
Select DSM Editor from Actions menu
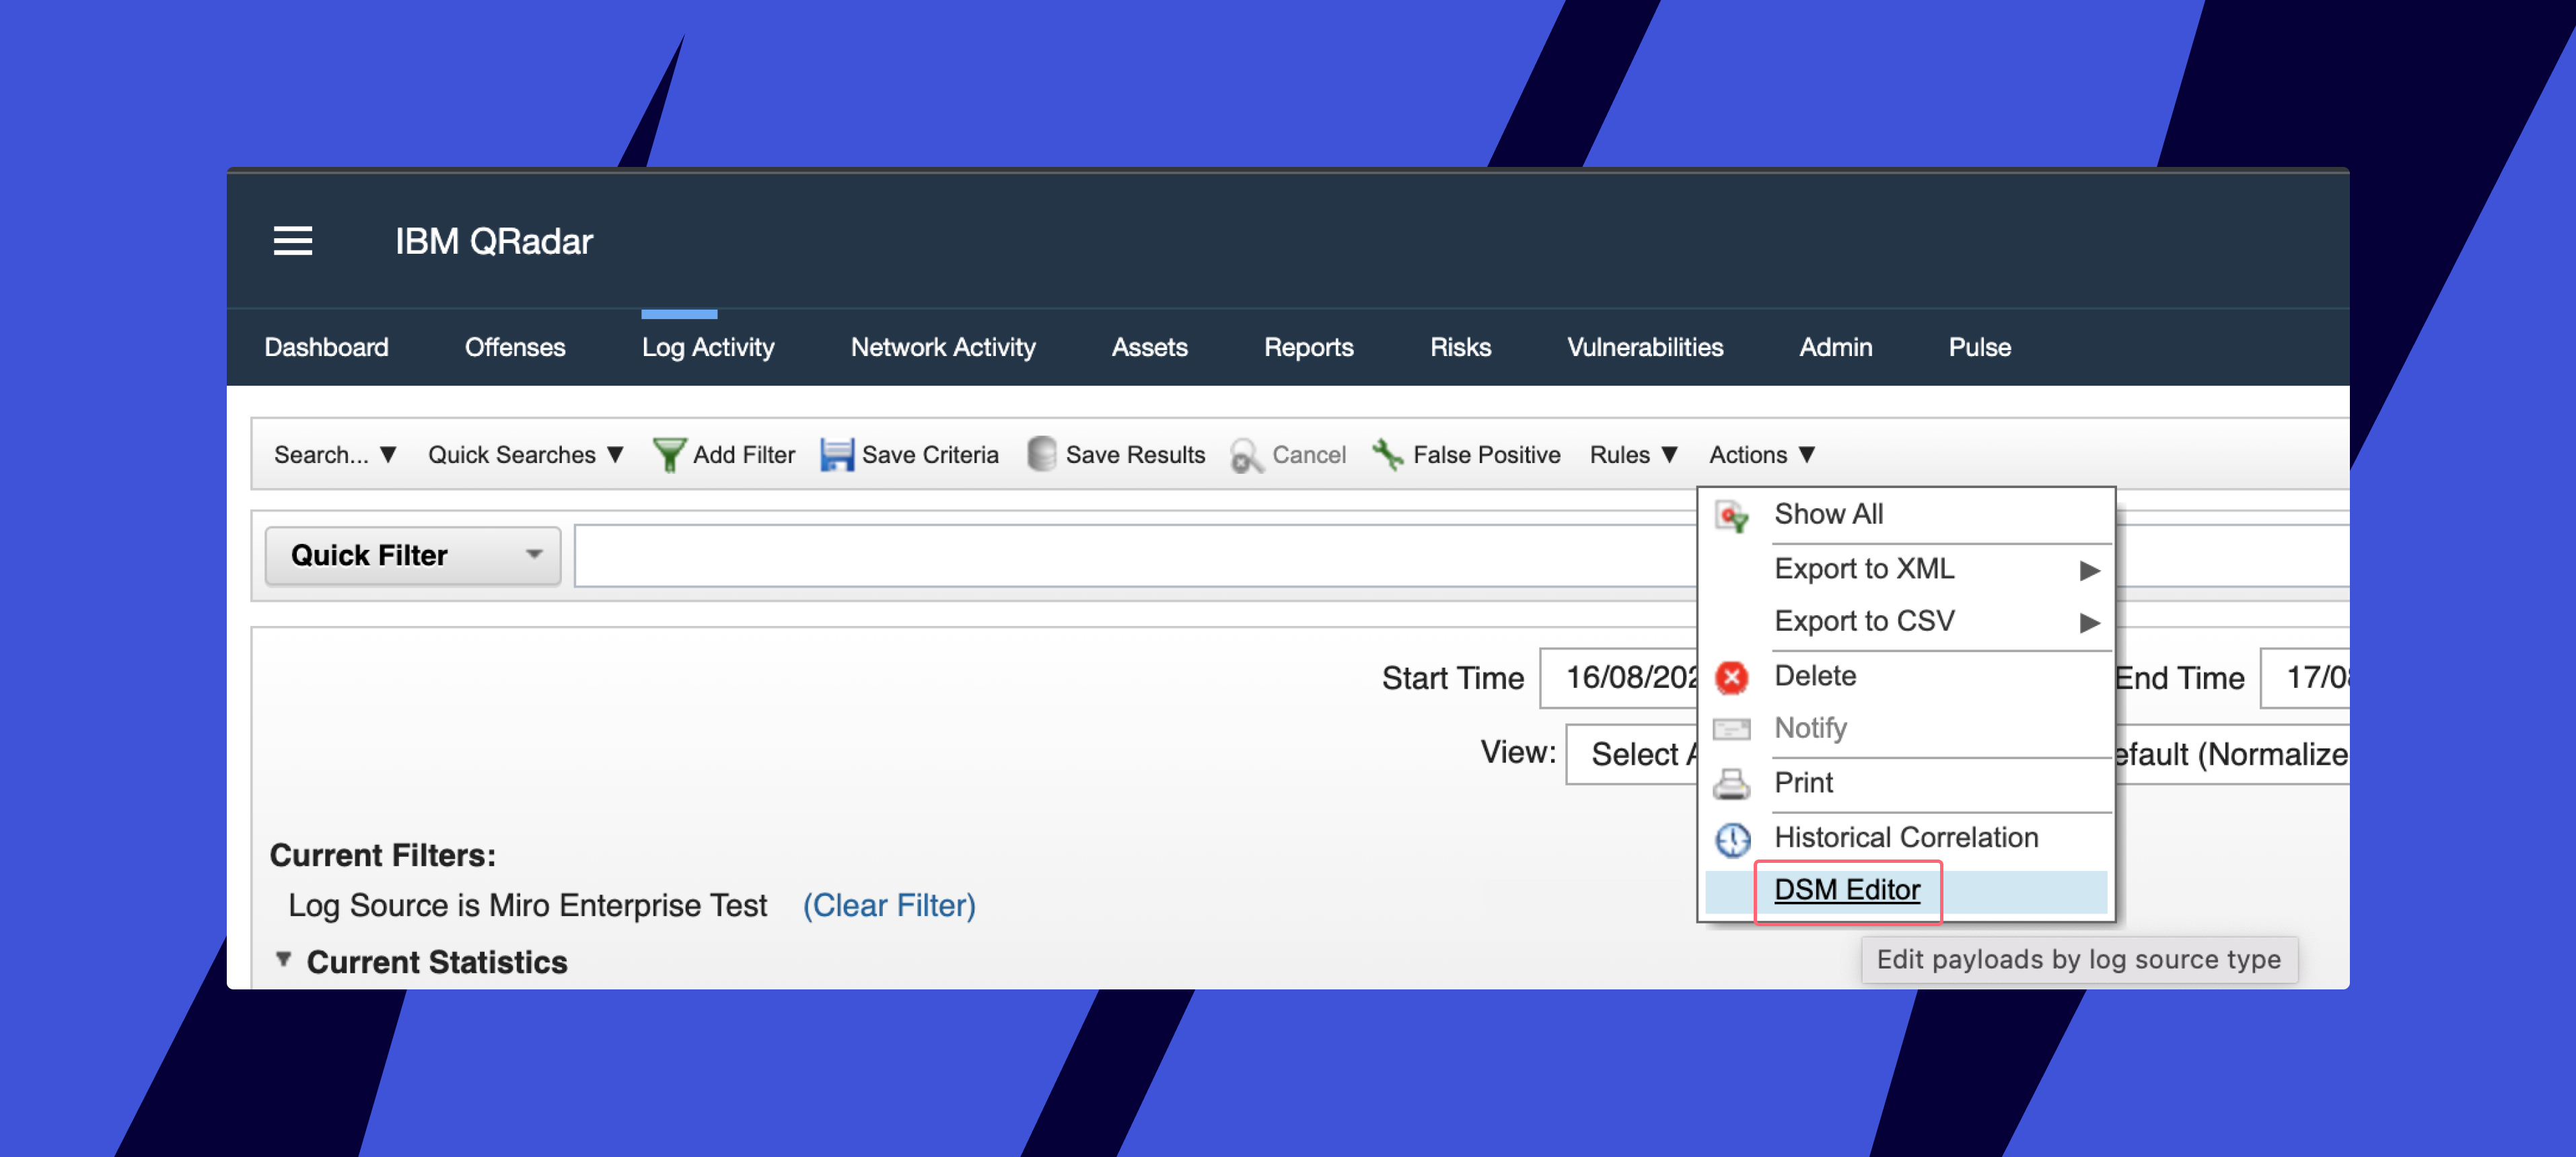[x=1846, y=890]
